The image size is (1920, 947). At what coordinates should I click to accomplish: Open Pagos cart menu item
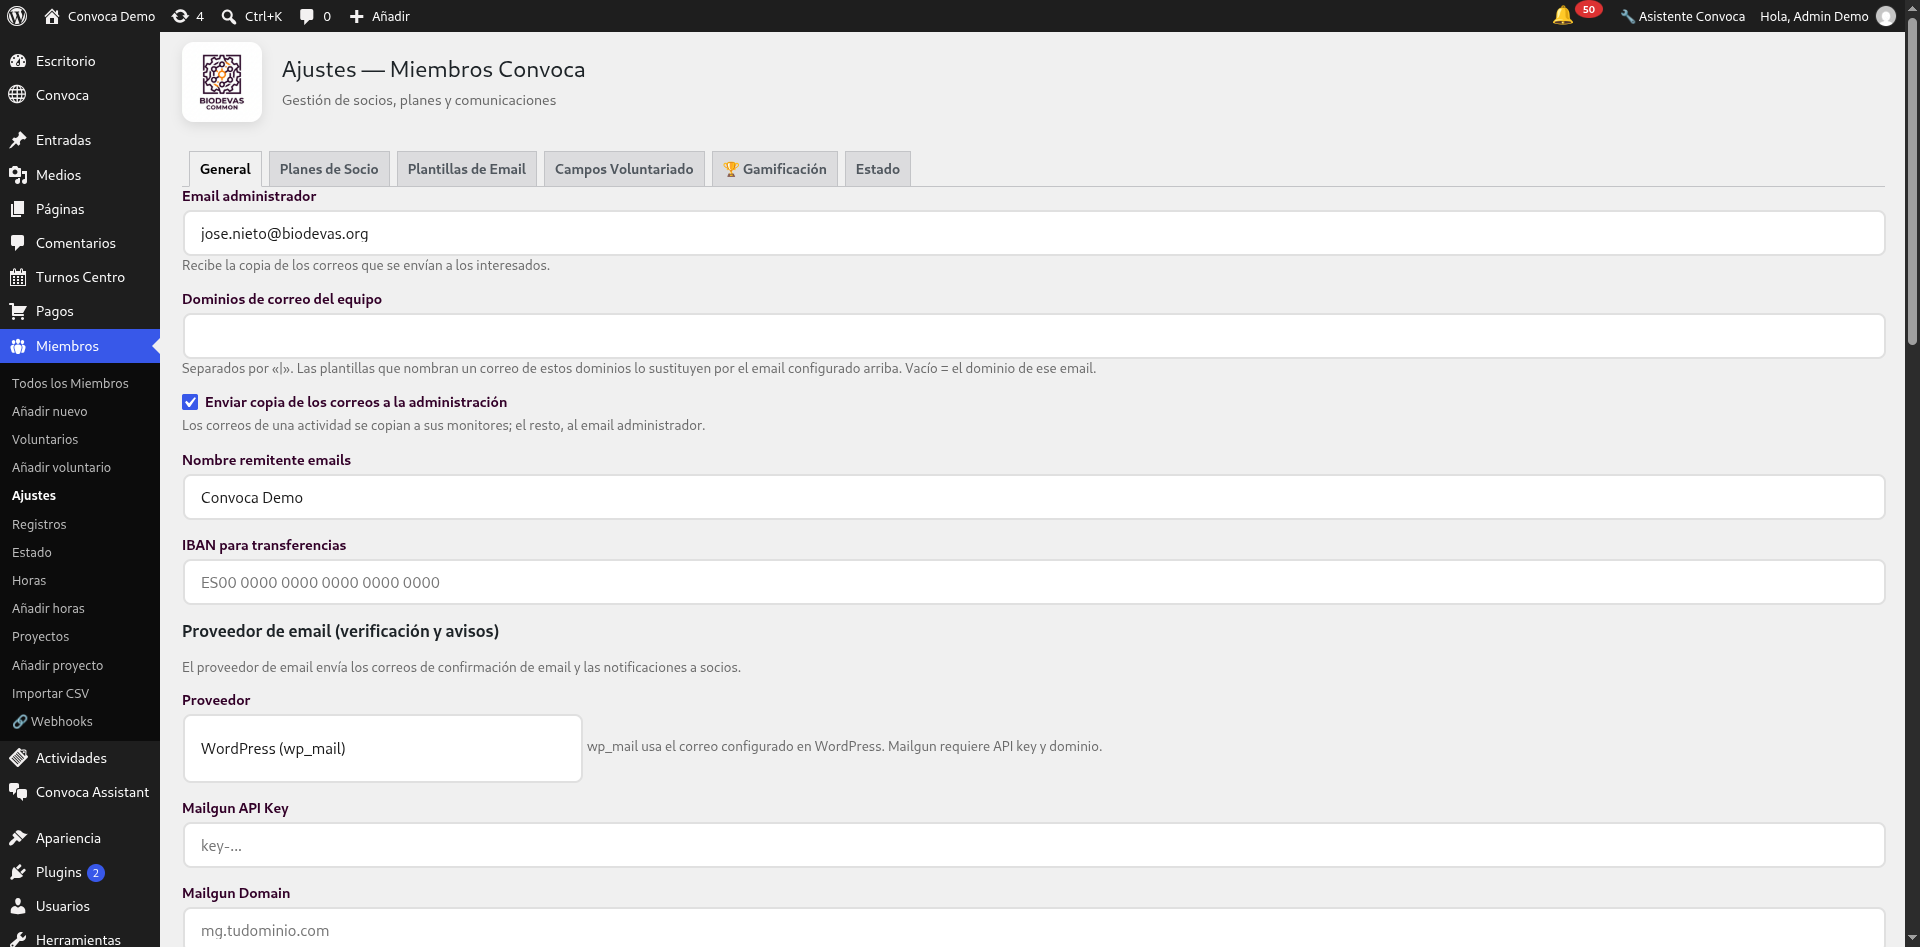click(80, 311)
